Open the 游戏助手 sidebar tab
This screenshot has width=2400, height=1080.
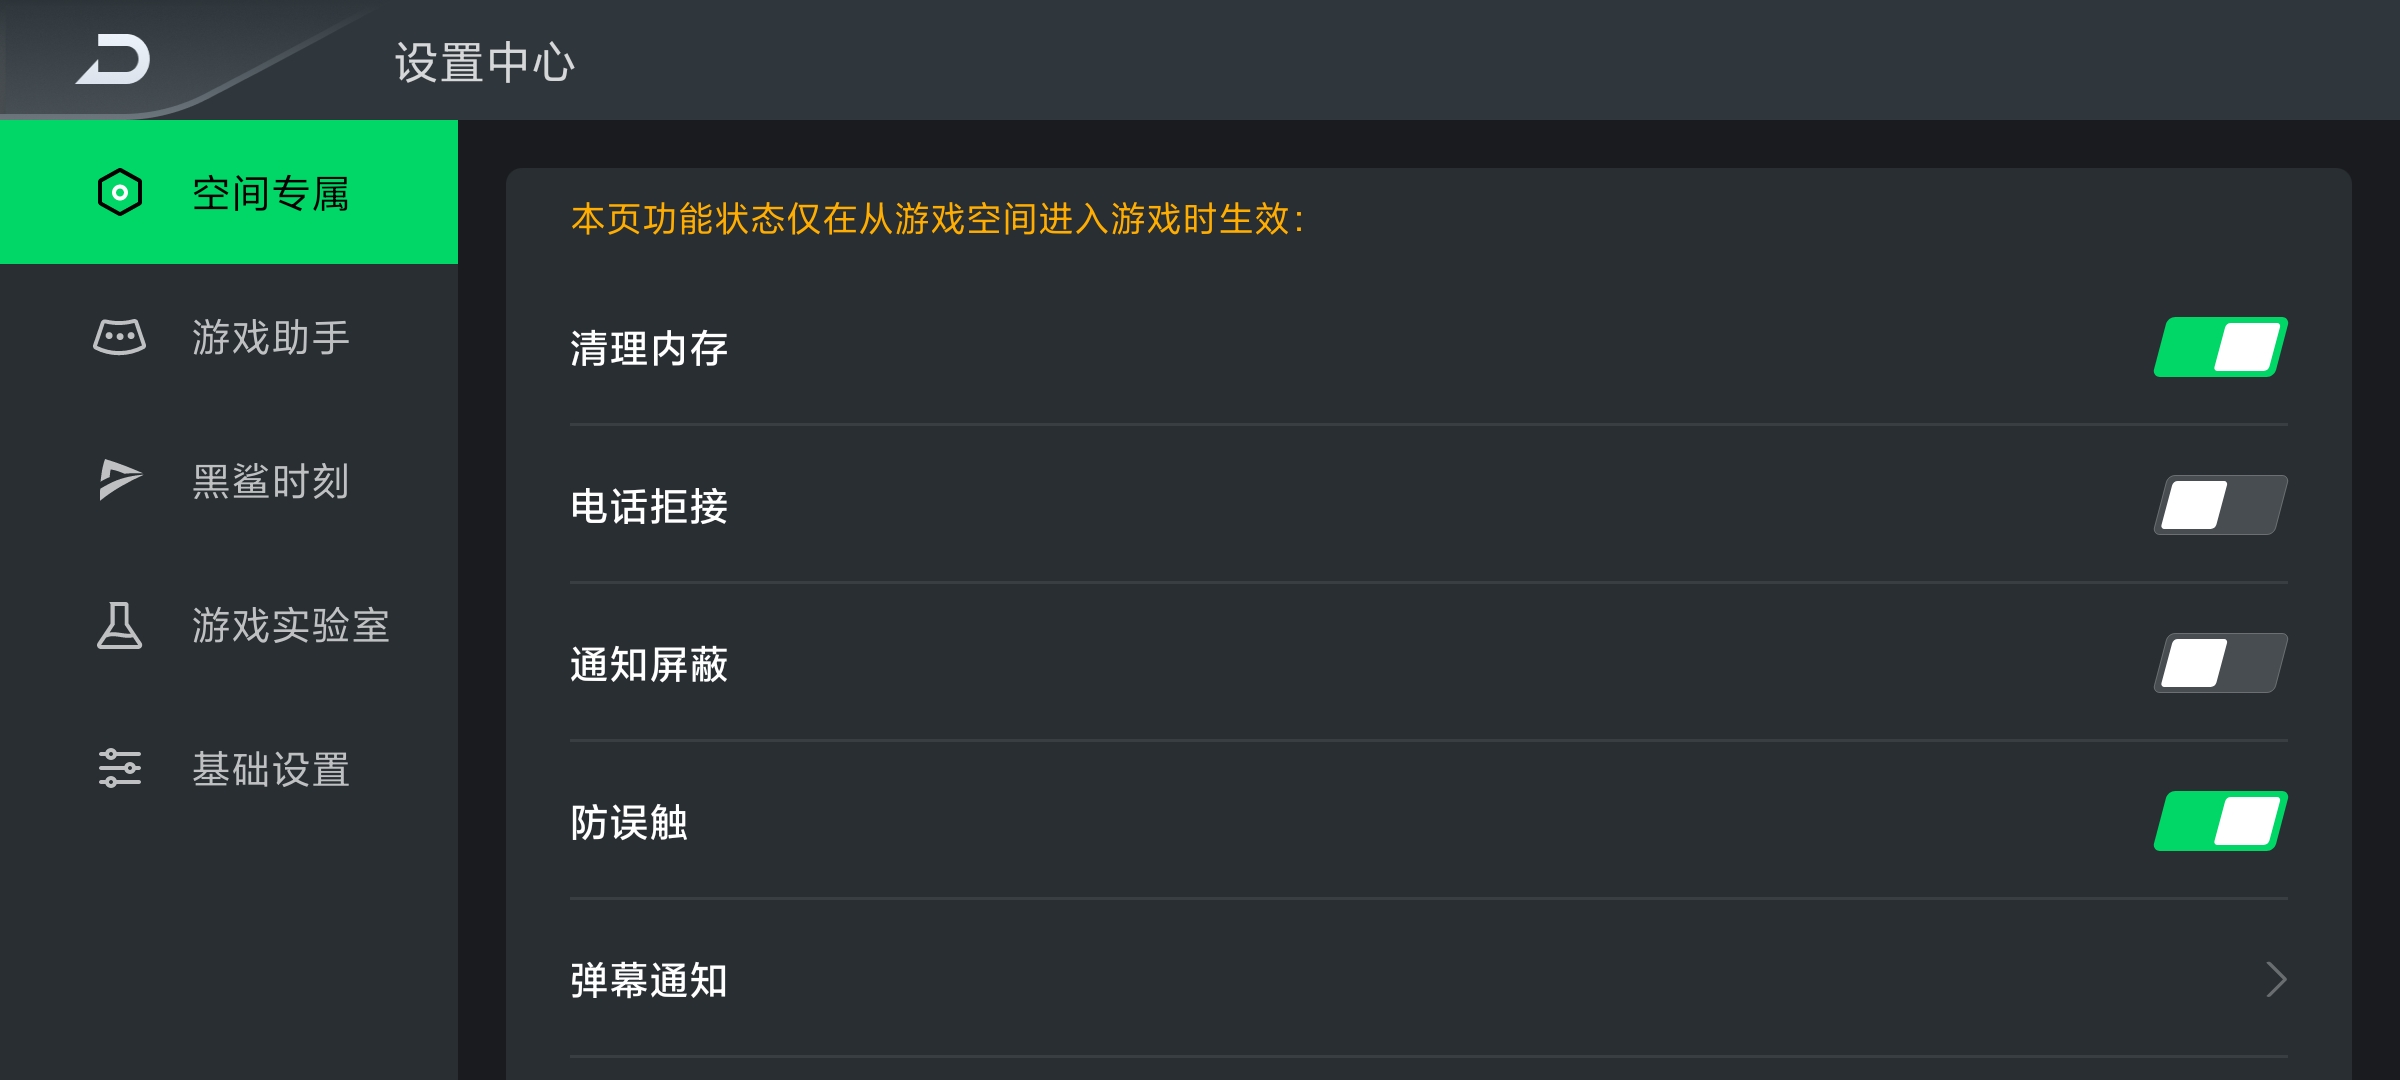click(229, 337)
